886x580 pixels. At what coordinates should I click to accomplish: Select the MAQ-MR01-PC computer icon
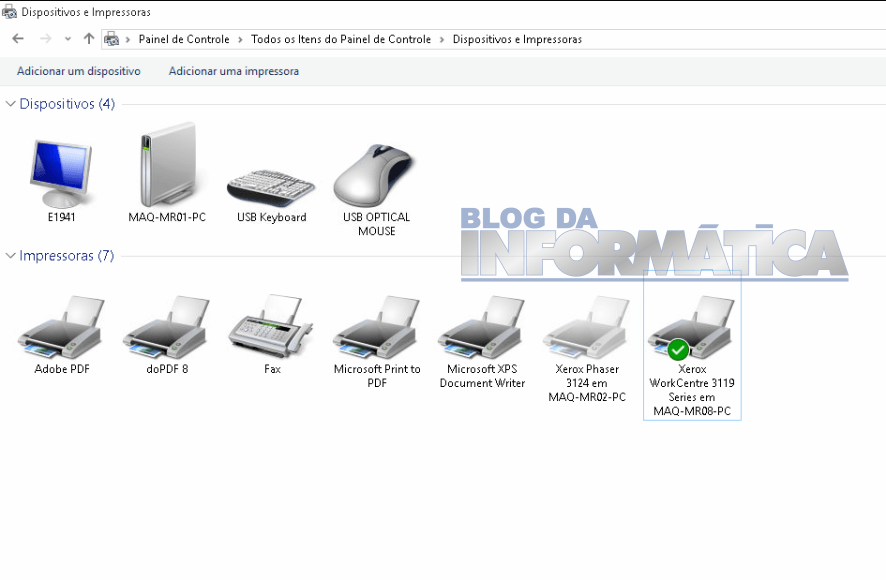167,165
